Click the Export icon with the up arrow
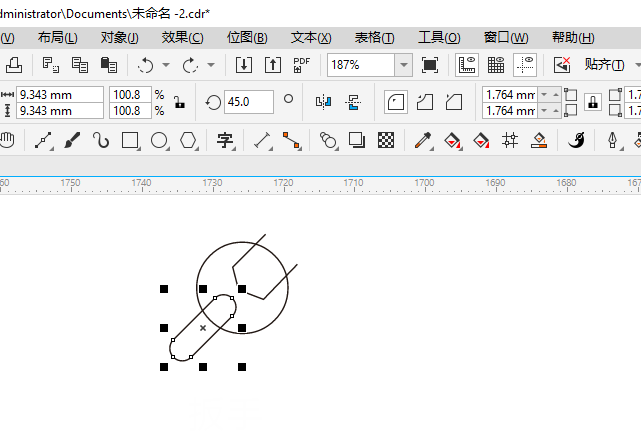This screenshot has width=641, height=437. [x=273, y=65]
